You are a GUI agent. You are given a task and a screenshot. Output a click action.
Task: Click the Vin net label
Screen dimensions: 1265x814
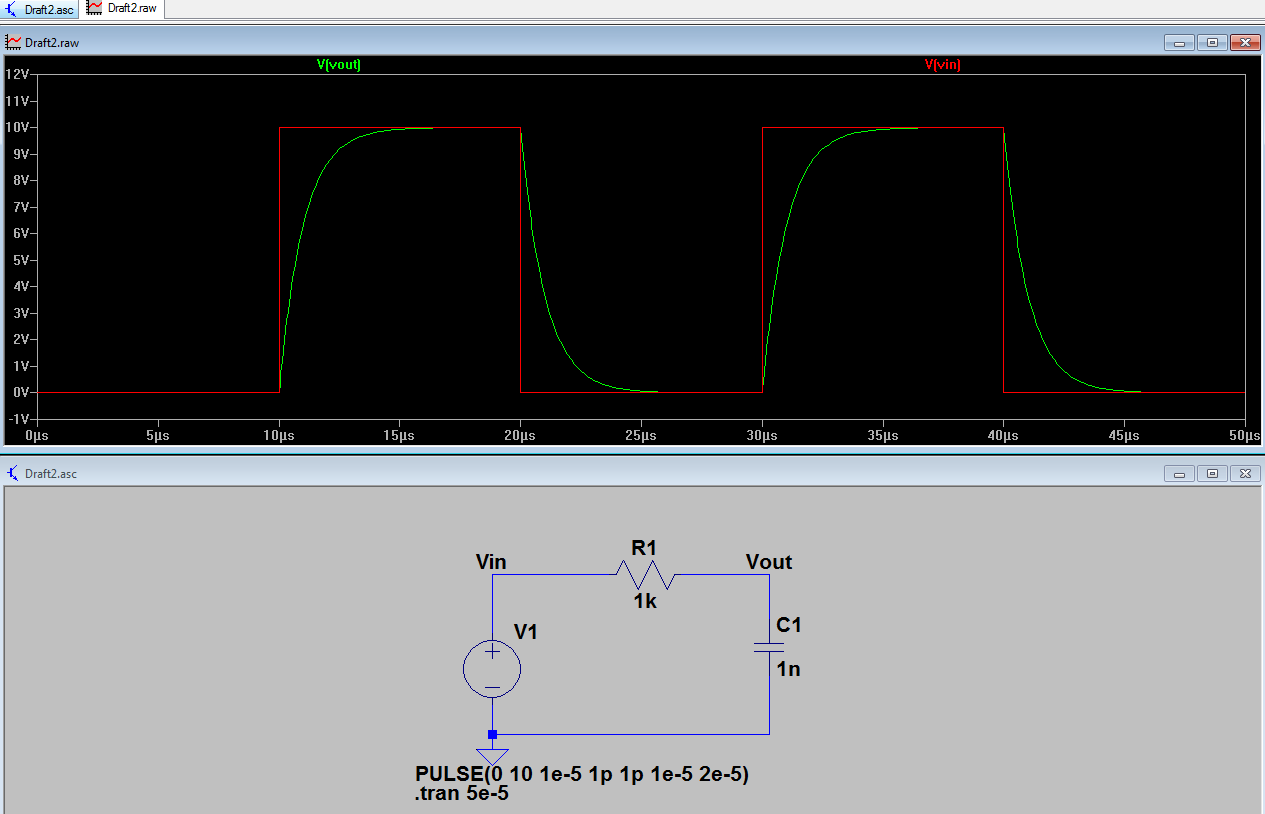tap(491, 562)
